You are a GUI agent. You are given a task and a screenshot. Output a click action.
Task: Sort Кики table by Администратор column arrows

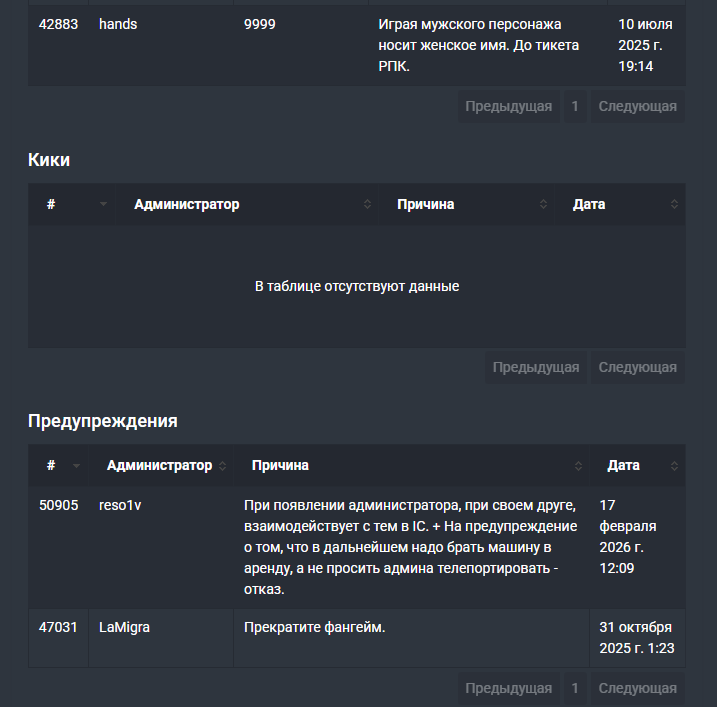point(367,204)
